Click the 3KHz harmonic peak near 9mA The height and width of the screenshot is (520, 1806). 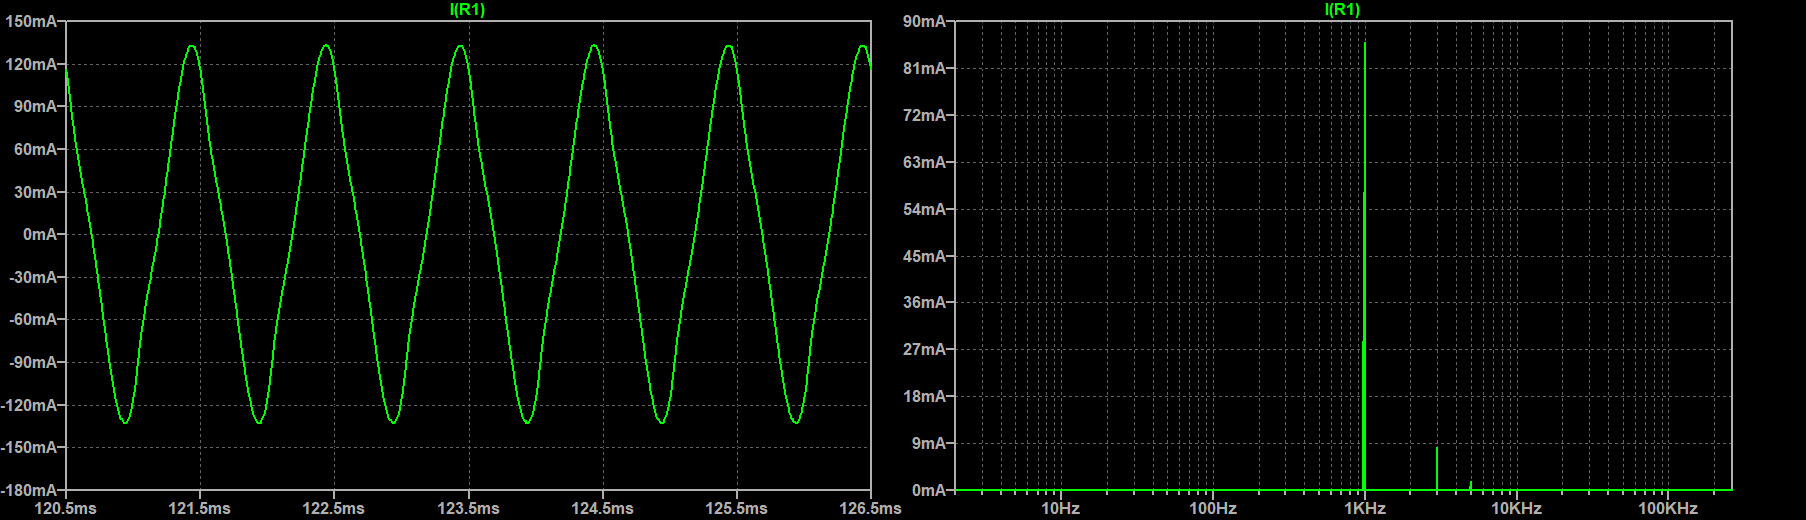click(1437, 468)
